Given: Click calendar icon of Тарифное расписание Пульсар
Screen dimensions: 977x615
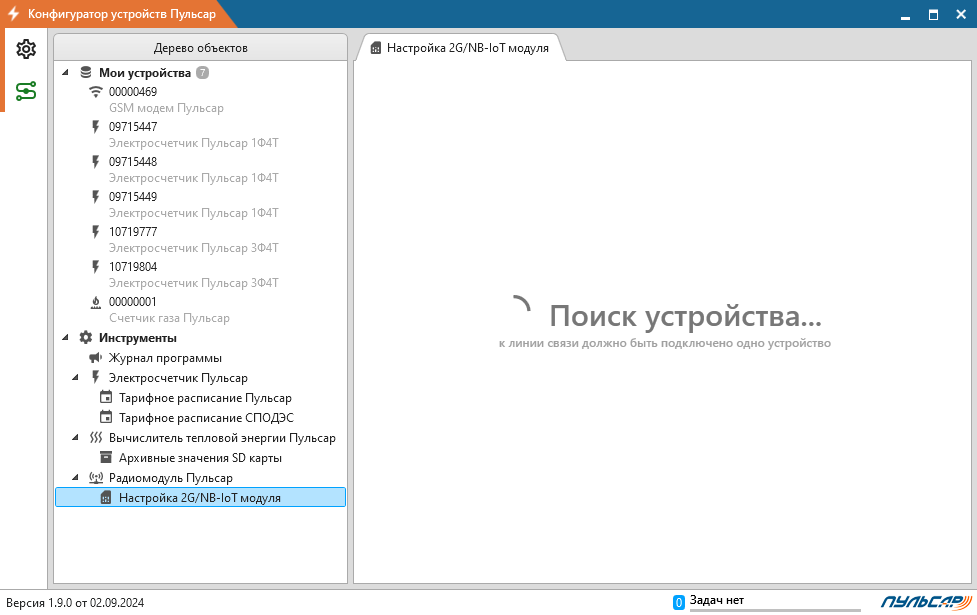Looking at the screenshot, I should 106,397.
